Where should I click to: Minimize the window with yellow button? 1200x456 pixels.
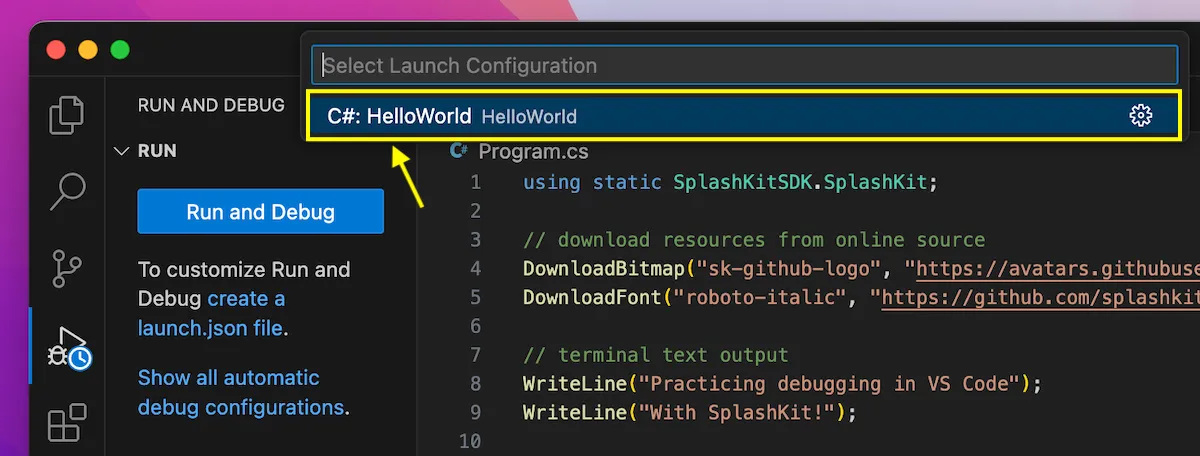[x=88, y=49]
